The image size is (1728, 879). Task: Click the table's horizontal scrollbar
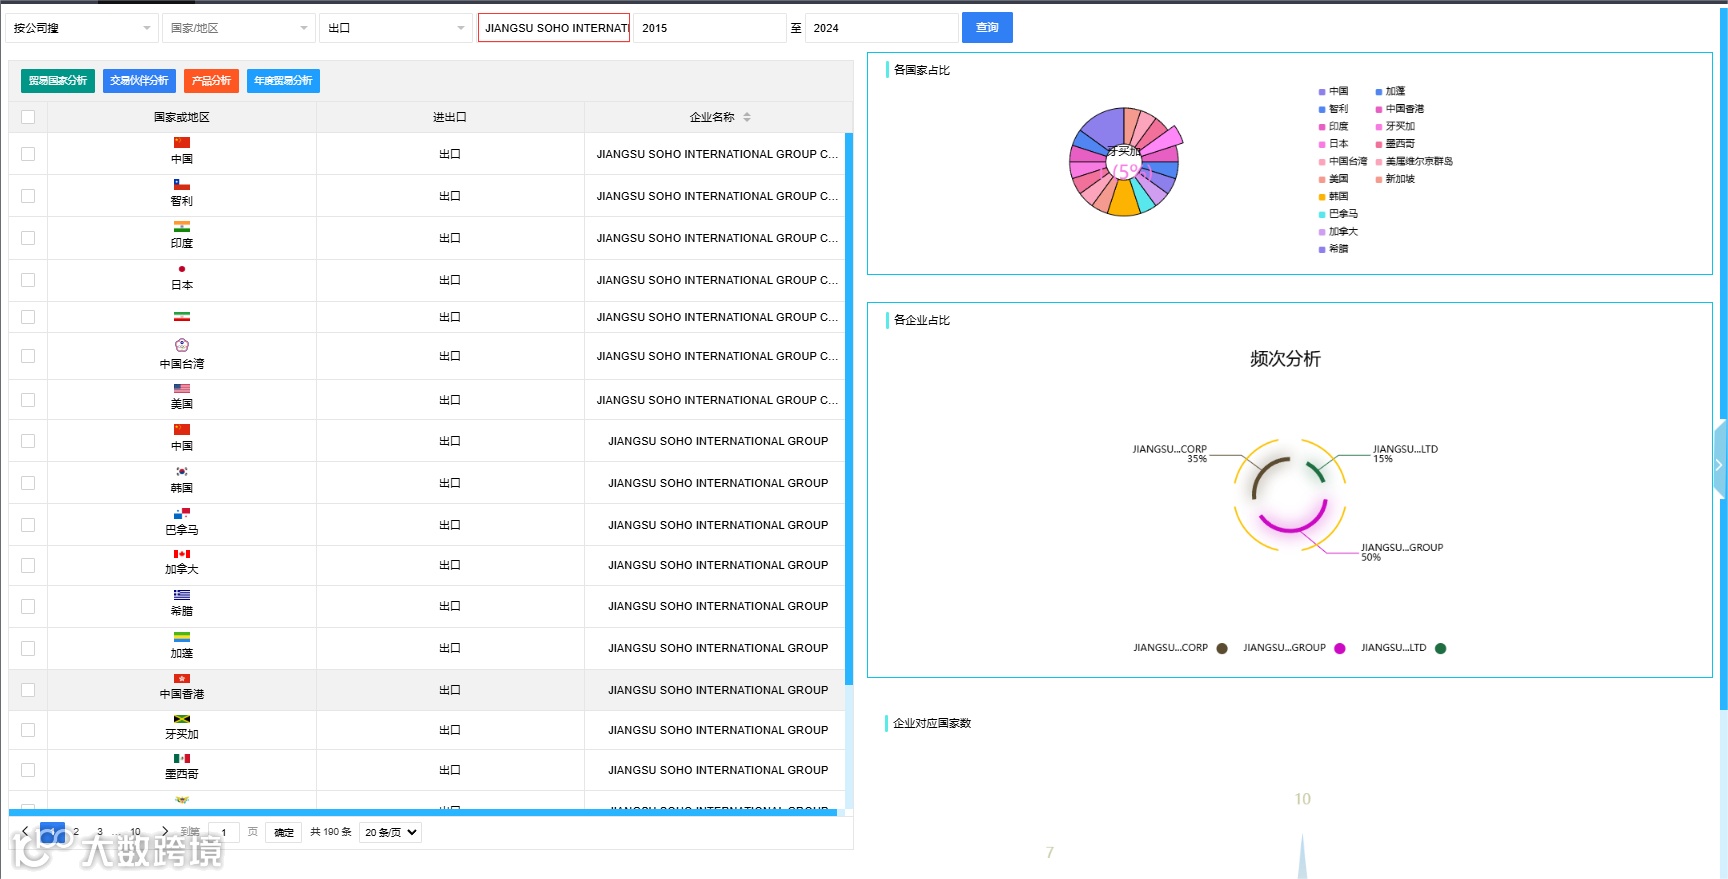(x=423, y=813)
